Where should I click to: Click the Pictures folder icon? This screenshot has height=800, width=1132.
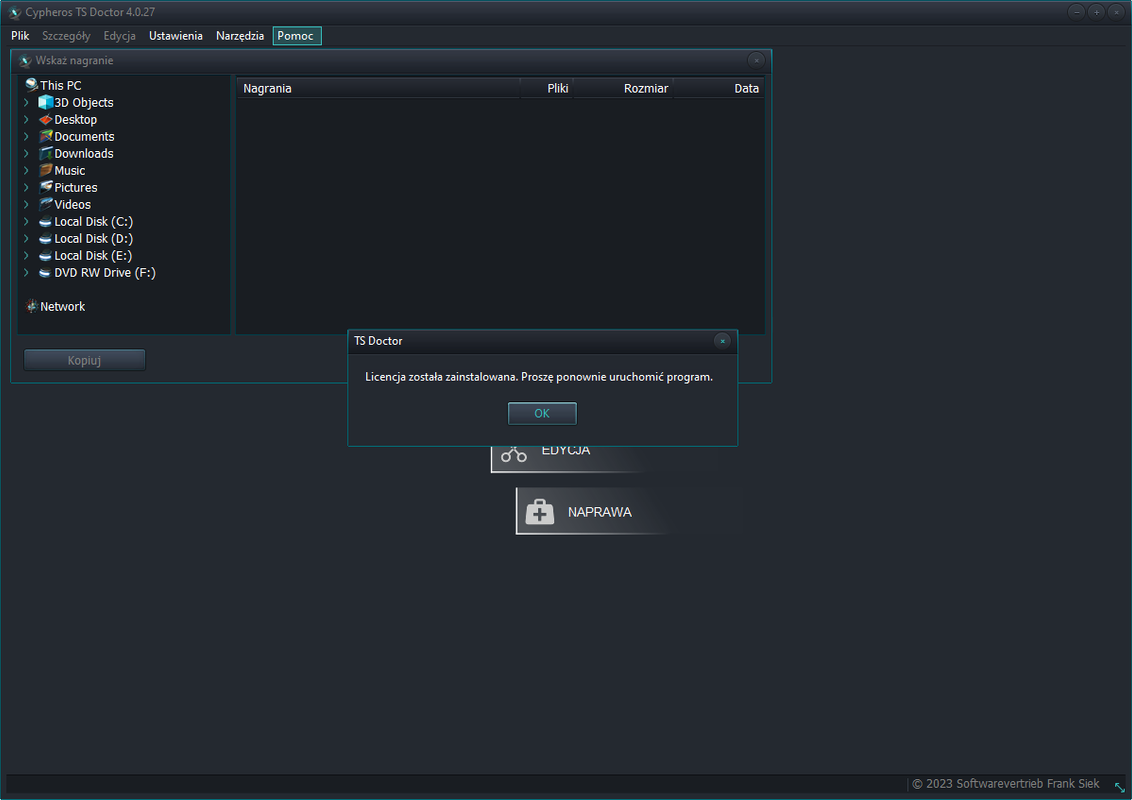(45, 187)
